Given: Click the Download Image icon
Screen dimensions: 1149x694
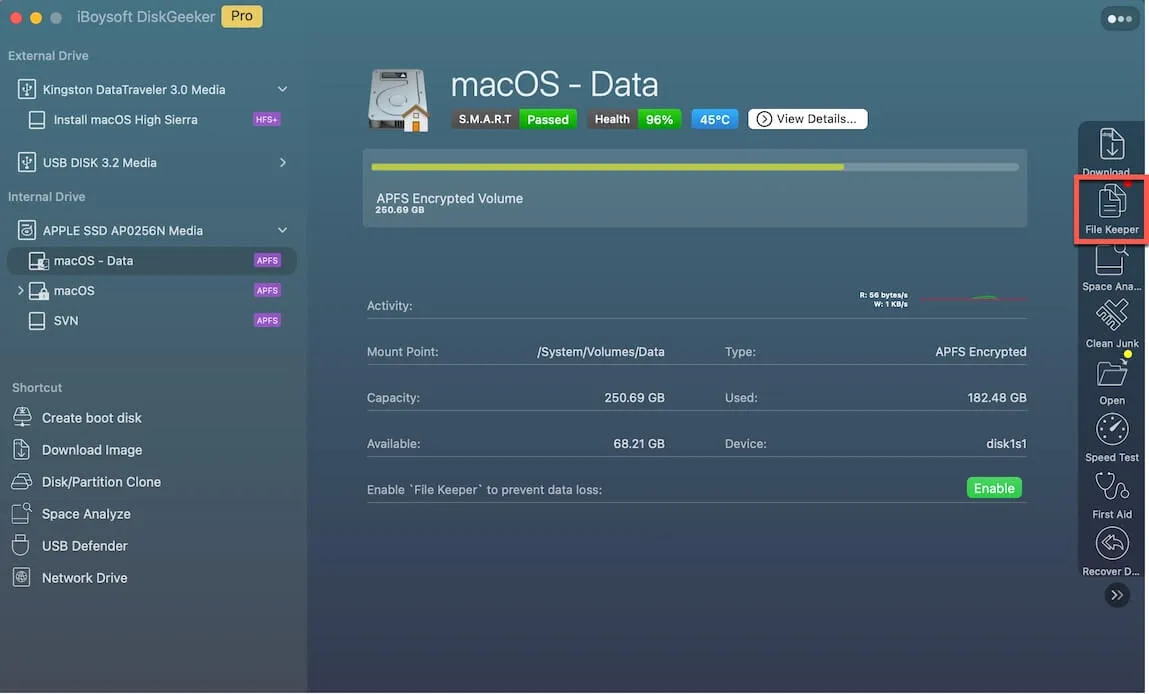Looking at the screenshot, I should pos(21,449).
